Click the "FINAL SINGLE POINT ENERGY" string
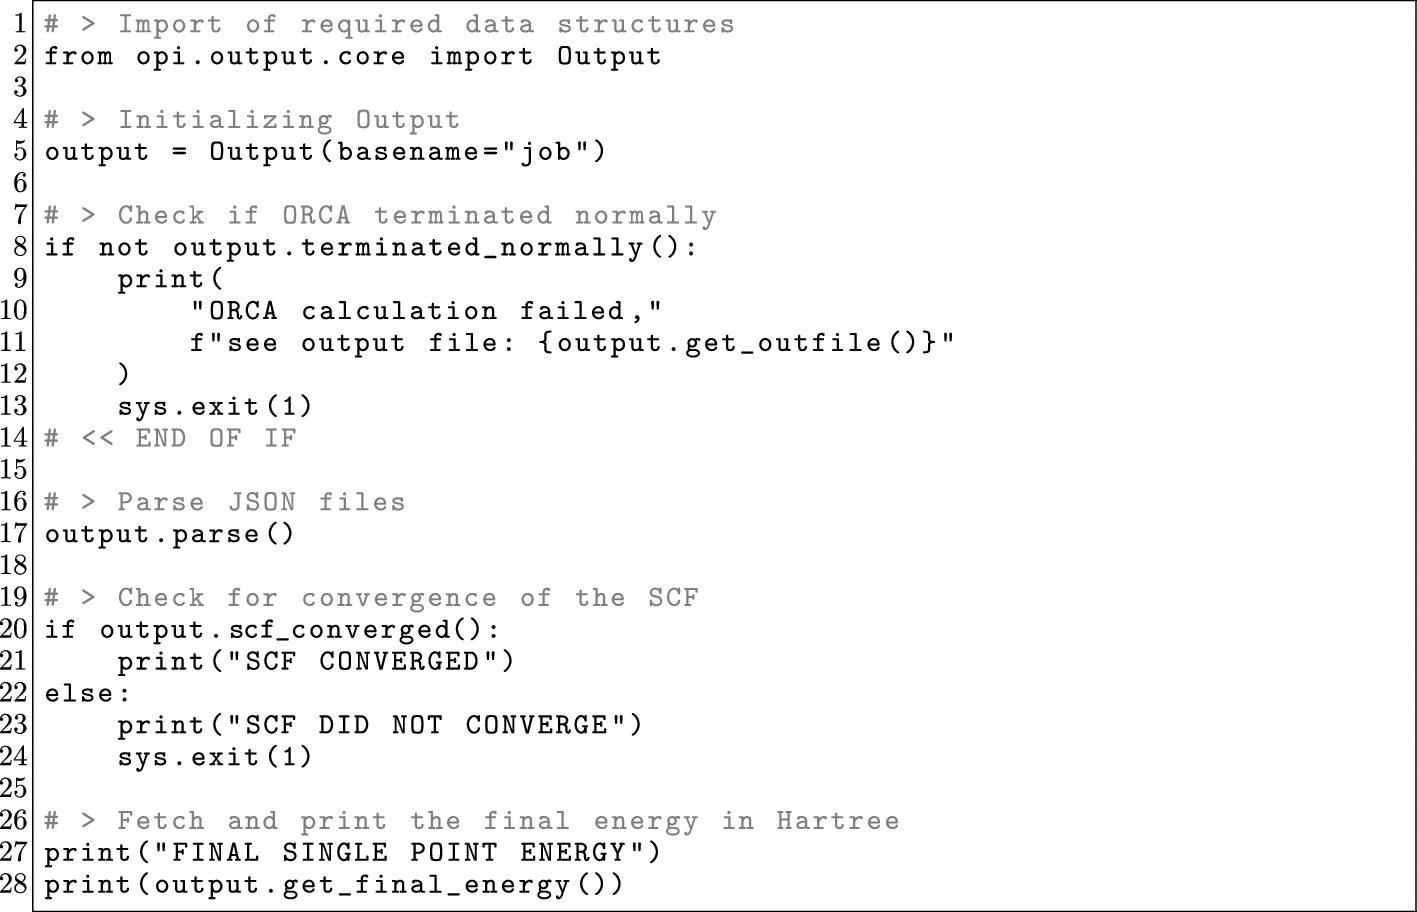 click(x=398, y=853)
